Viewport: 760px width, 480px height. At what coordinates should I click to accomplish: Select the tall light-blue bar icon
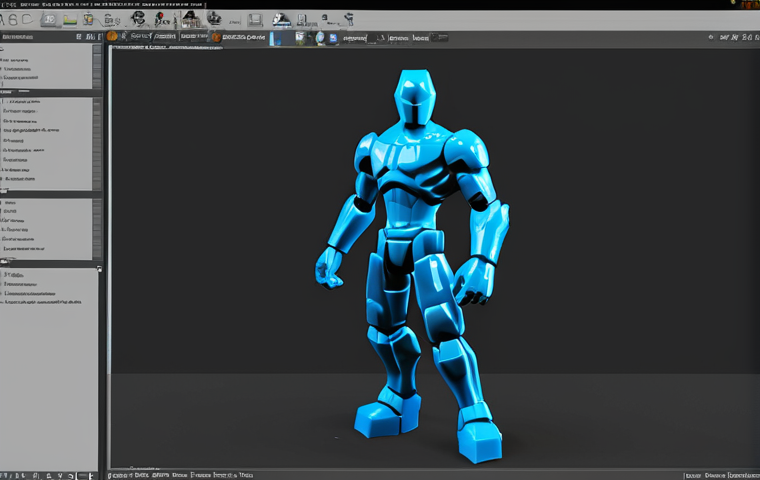point(274,38)
